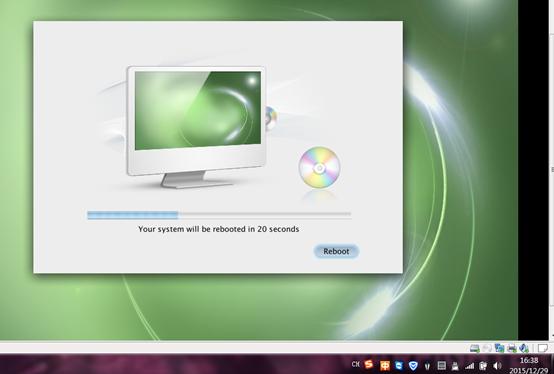Open the Sogou orange S tray icon
The height and width of the screenshot is (374, 554).
pos(369,364)
